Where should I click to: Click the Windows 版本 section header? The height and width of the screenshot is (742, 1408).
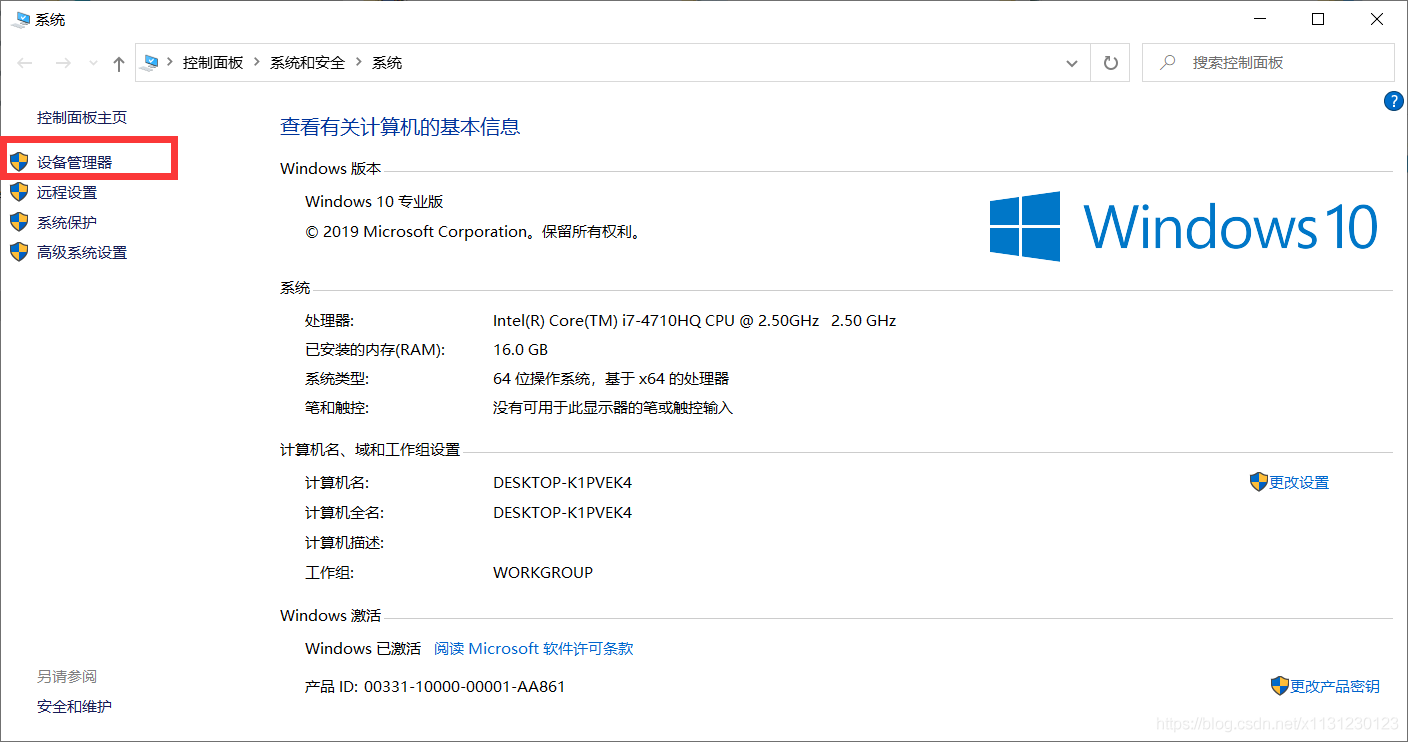330,169
